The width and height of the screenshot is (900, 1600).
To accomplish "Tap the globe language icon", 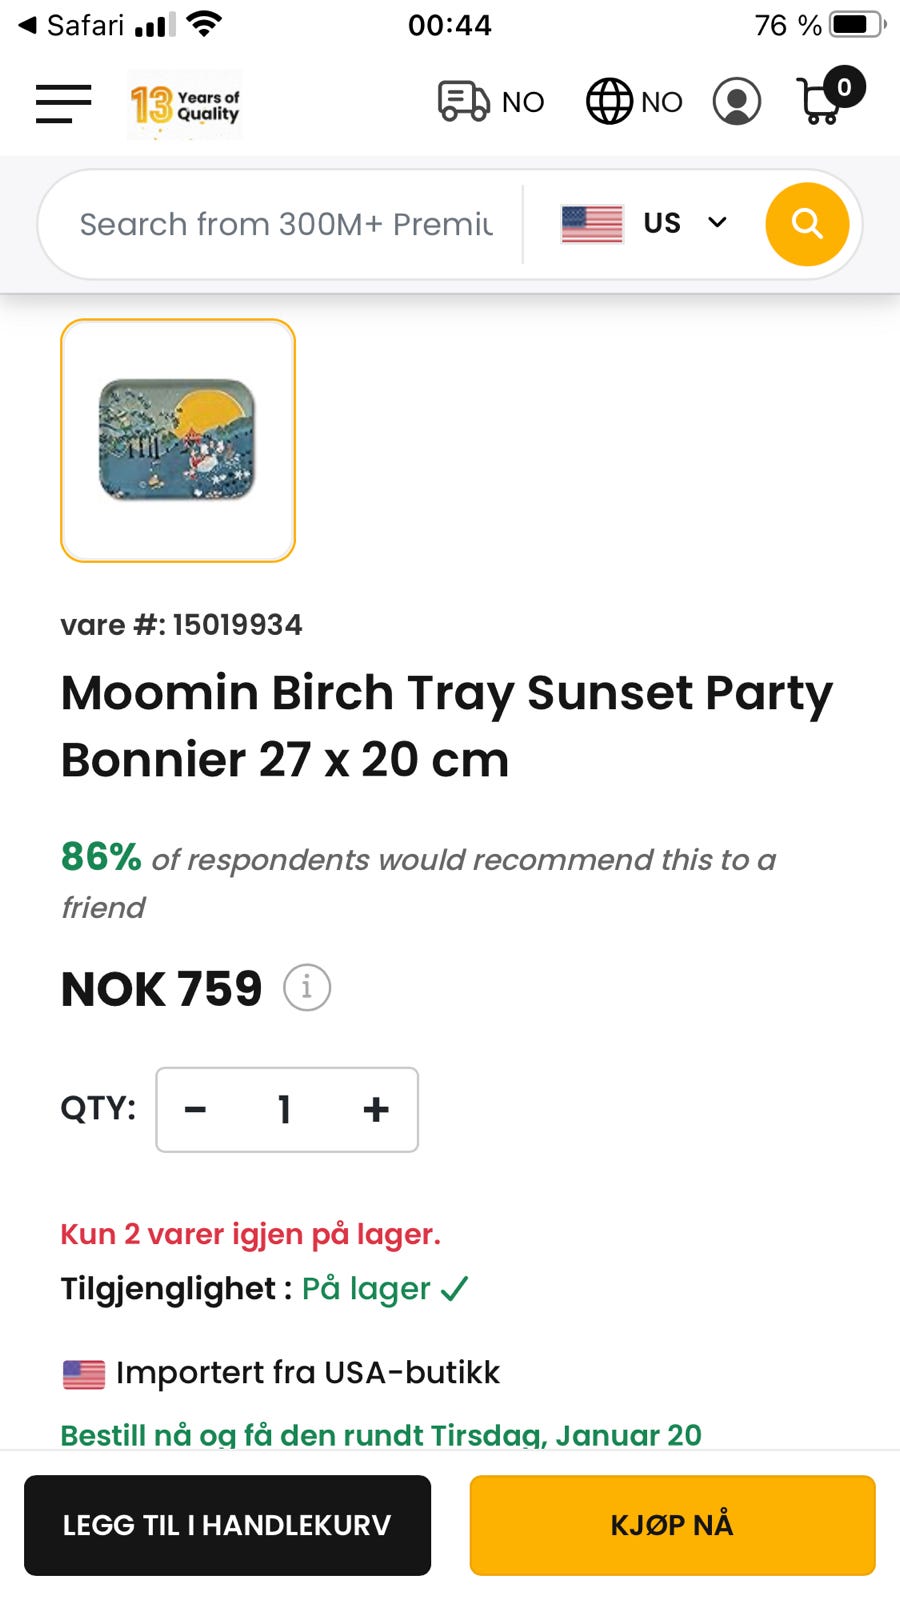I will (x=609, y=102).
